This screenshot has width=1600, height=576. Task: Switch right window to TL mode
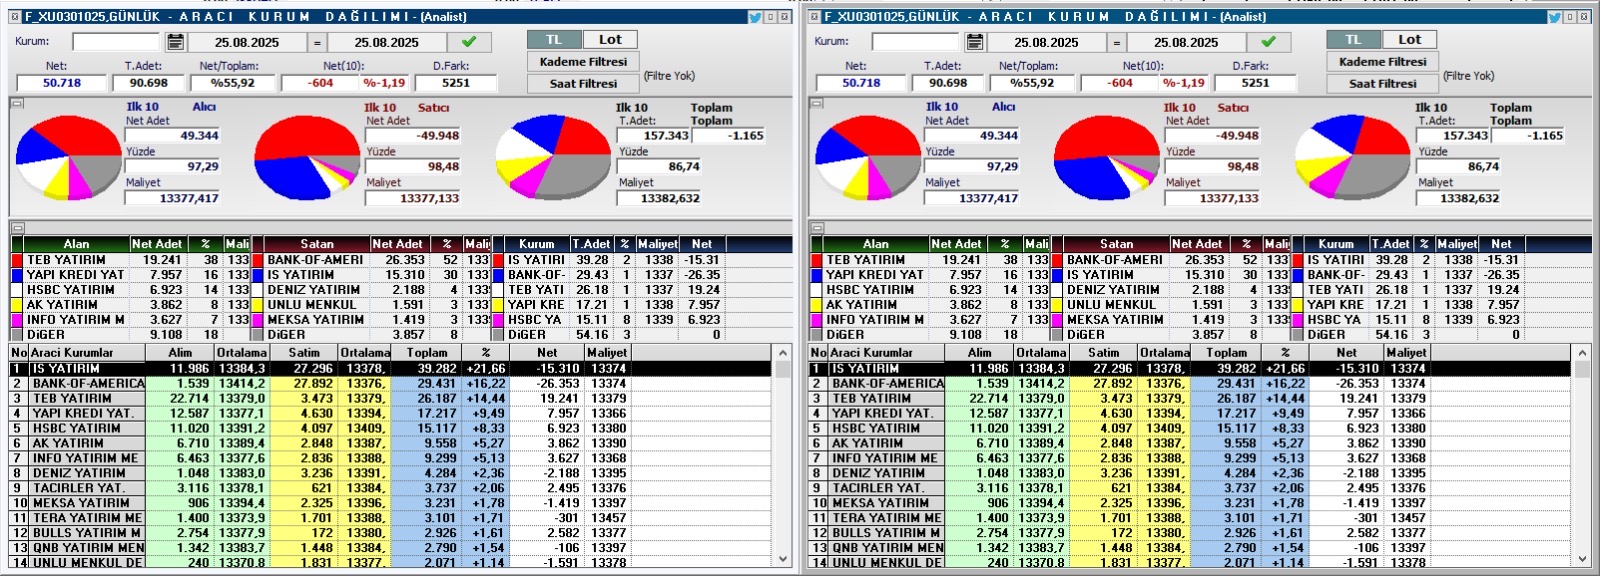point(1354,40)
